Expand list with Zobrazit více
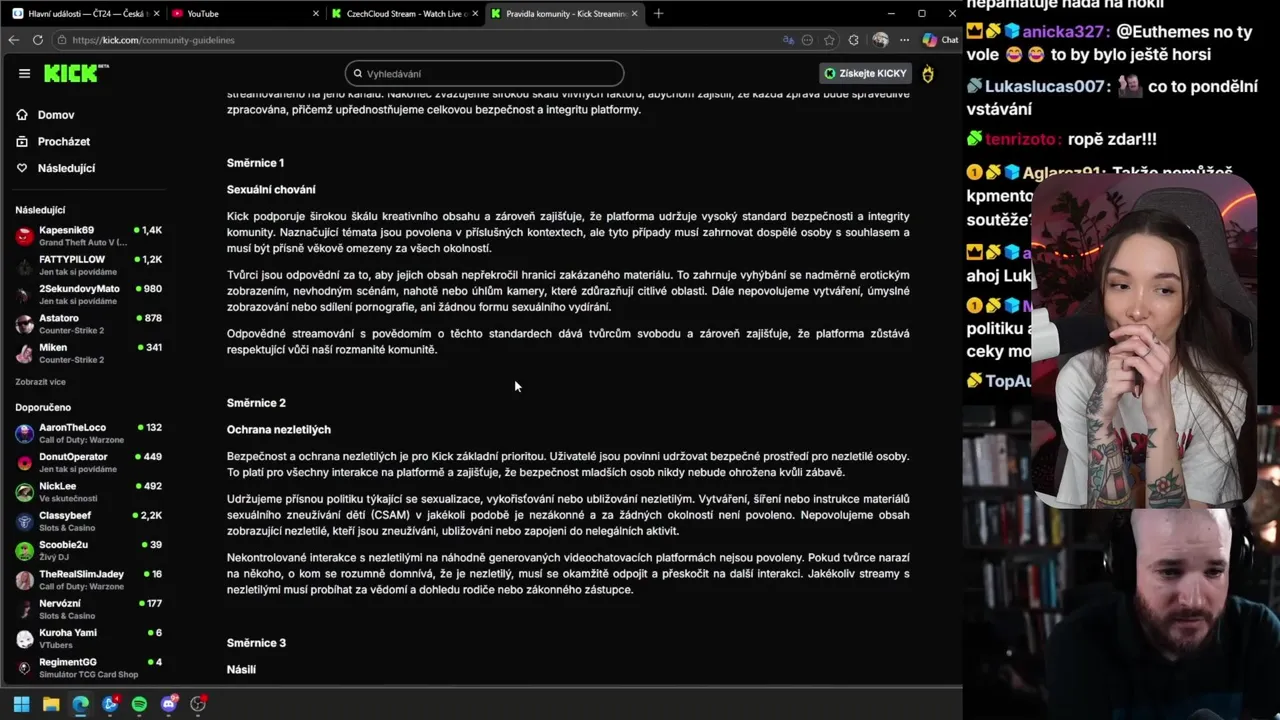The width and height of the screenshot is (1280, 720). (40, 382)
